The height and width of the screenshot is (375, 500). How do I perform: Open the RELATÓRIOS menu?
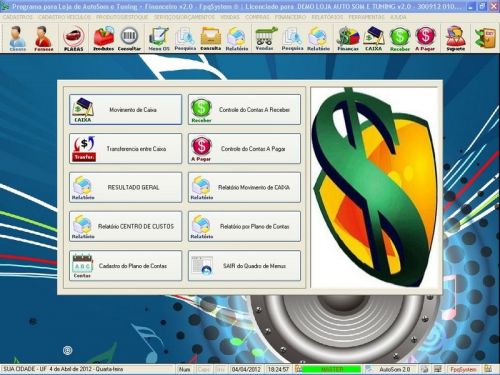click(x=327, y=17)
